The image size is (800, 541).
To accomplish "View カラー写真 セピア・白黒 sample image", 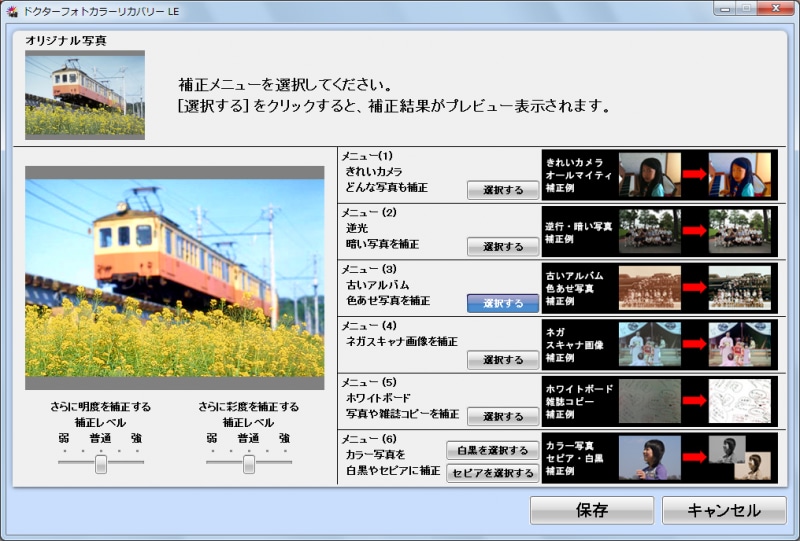I will pos(659,458).
